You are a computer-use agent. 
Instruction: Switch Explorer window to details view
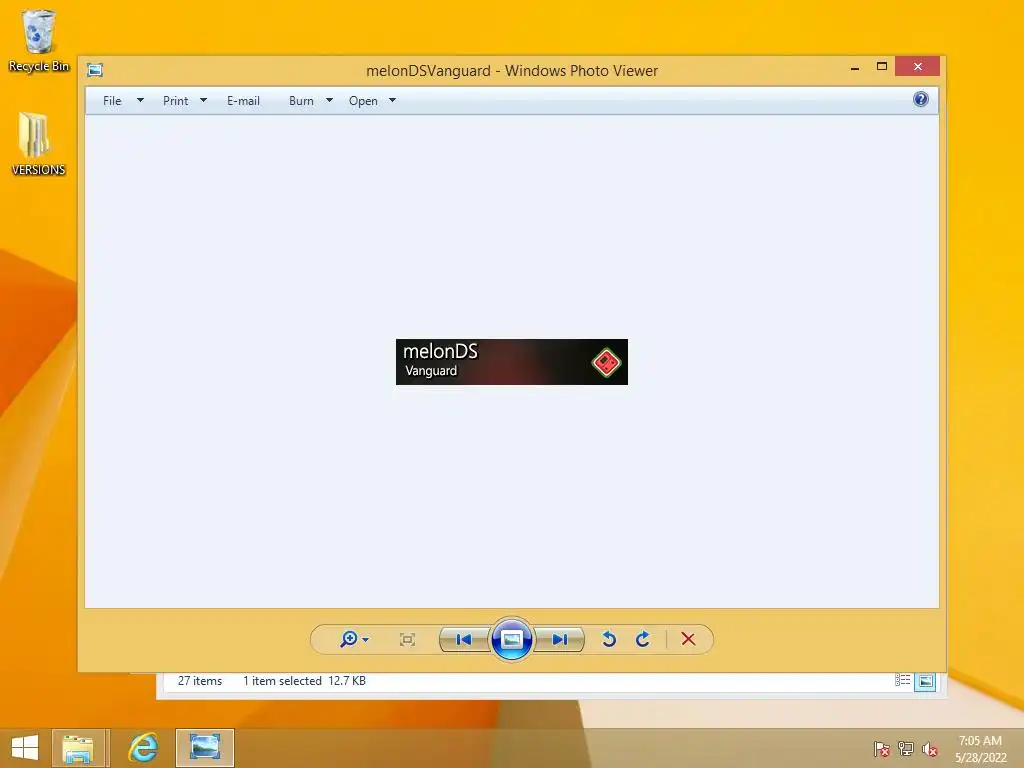(903, 680)
